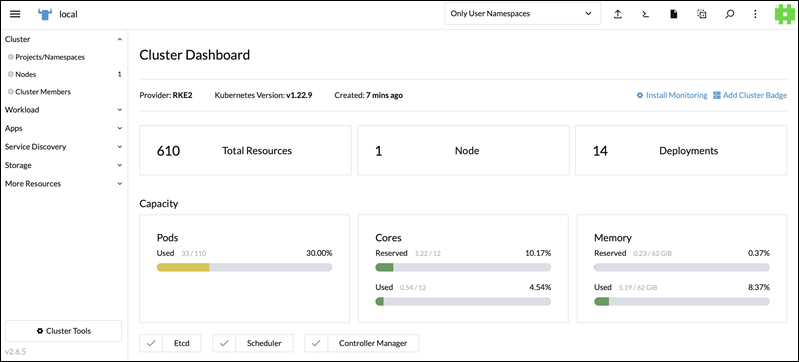Viewport: 799px width, 362px height.
Task: Select Nodes in the sidebar
Action: (x=25, y=74)
